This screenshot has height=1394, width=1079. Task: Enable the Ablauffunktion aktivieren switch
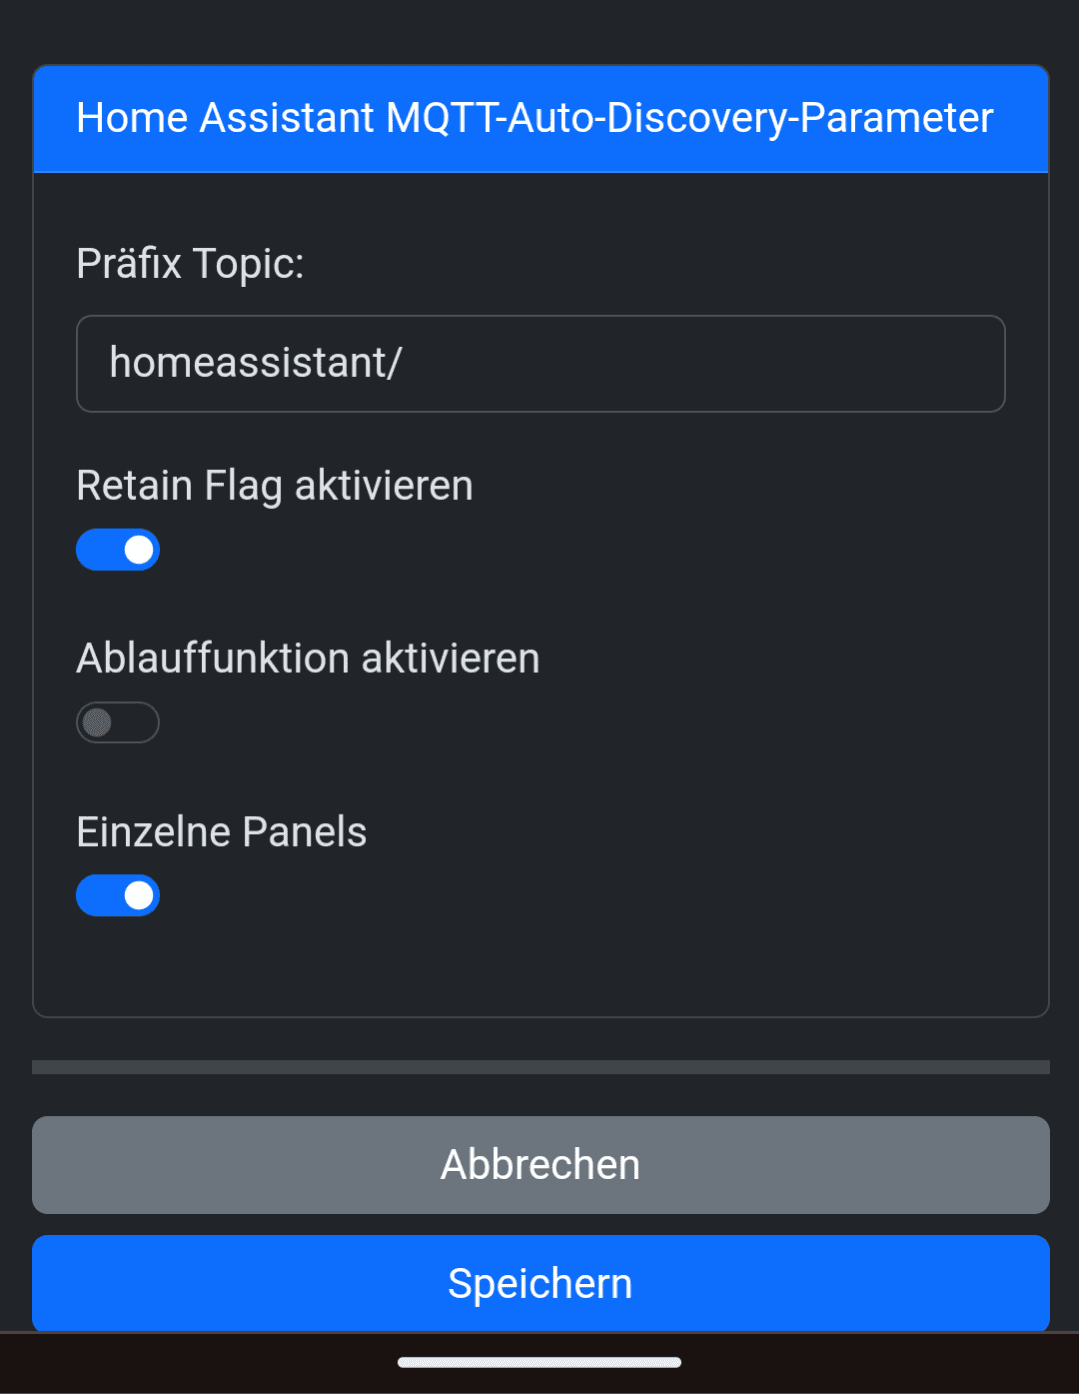(x=118, y=723)
